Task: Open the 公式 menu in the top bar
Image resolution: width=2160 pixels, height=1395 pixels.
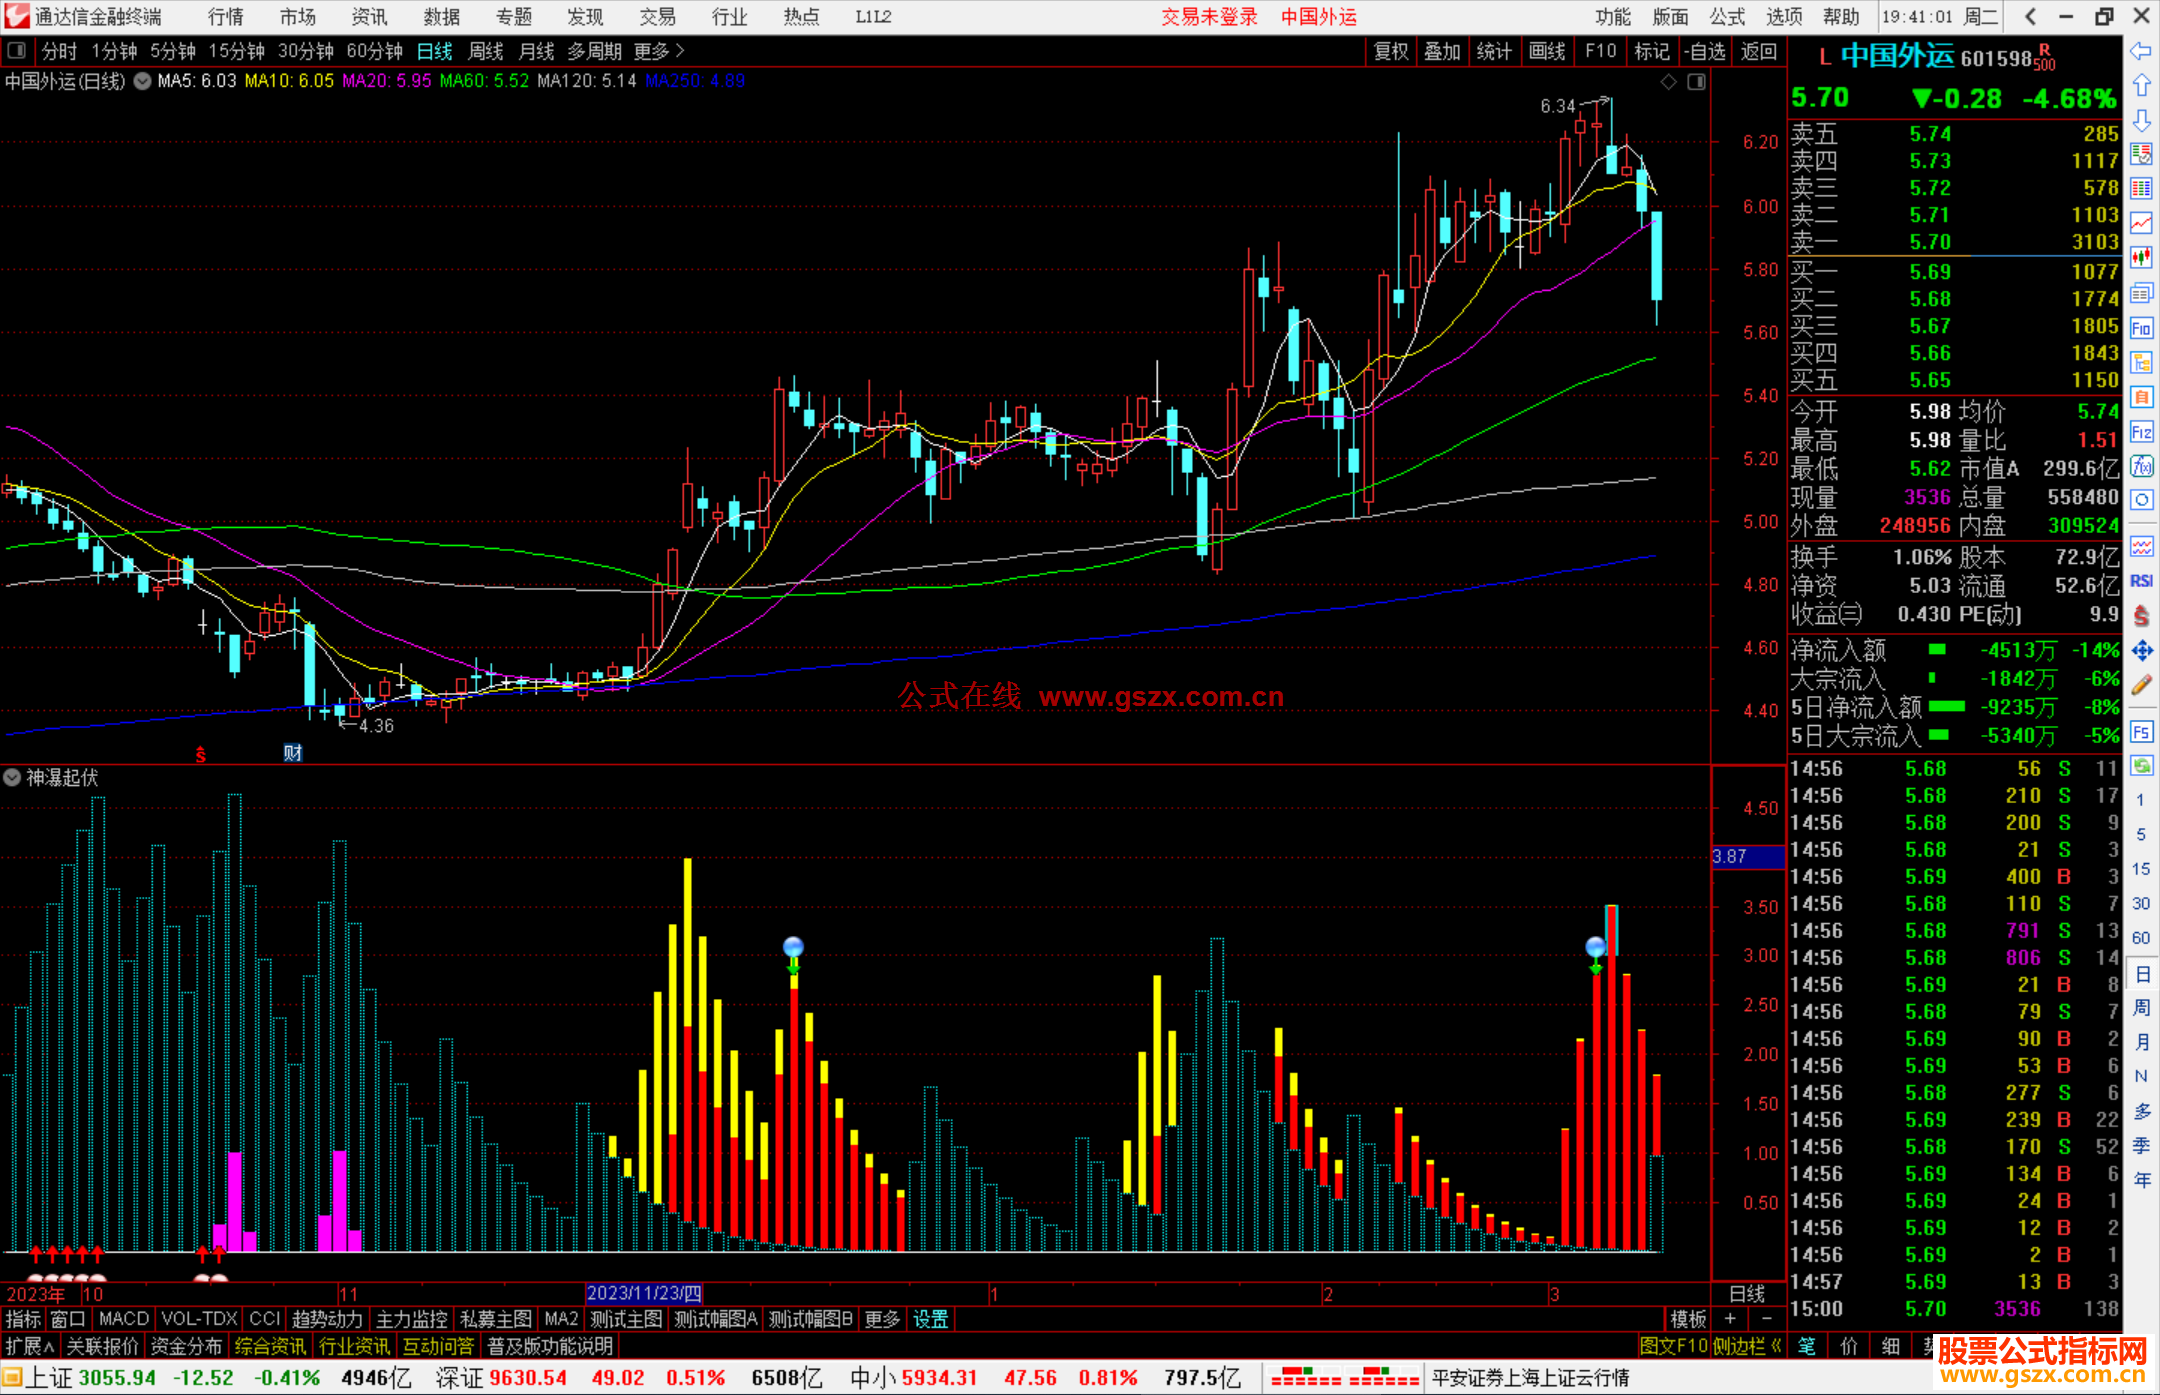Action: (1727, 17)
